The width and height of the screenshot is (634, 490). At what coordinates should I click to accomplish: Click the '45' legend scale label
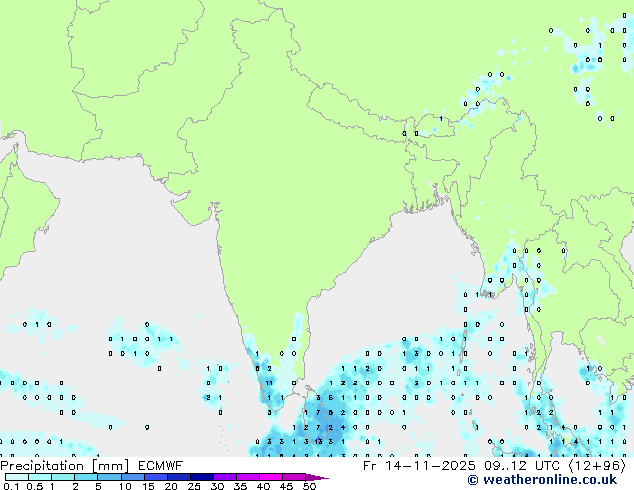coord(286,486)
